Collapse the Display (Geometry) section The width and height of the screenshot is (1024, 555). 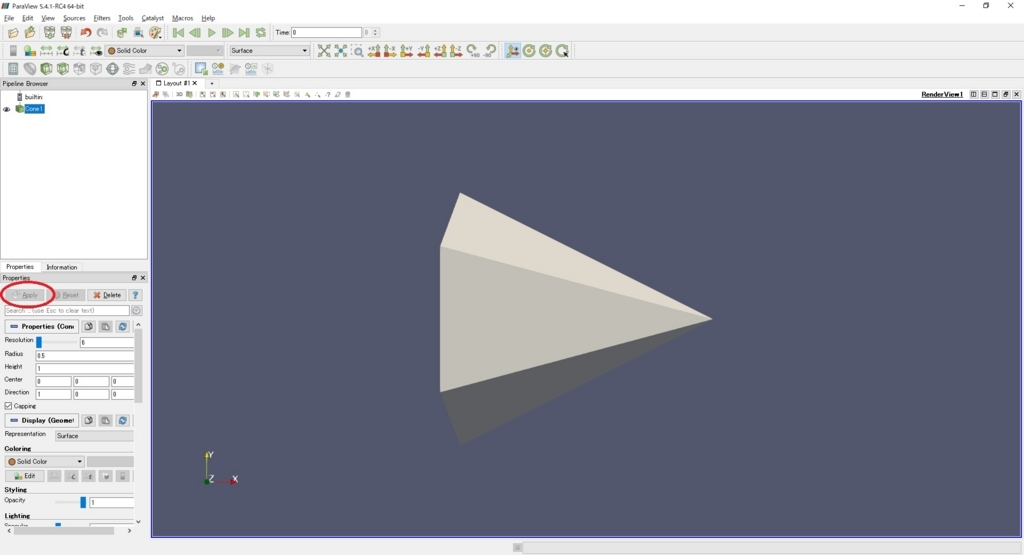[x=41, y=420]
